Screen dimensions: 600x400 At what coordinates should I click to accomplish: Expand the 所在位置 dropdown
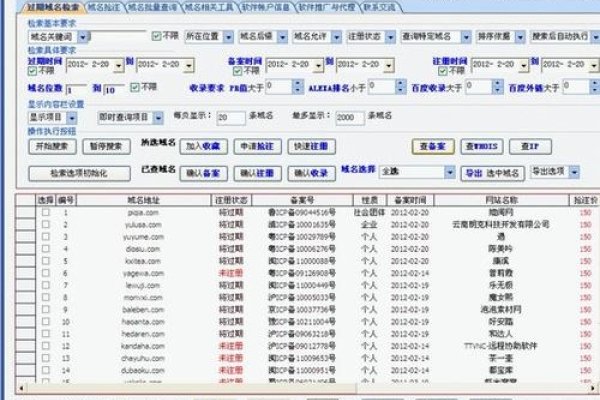(x=228, y=37)
